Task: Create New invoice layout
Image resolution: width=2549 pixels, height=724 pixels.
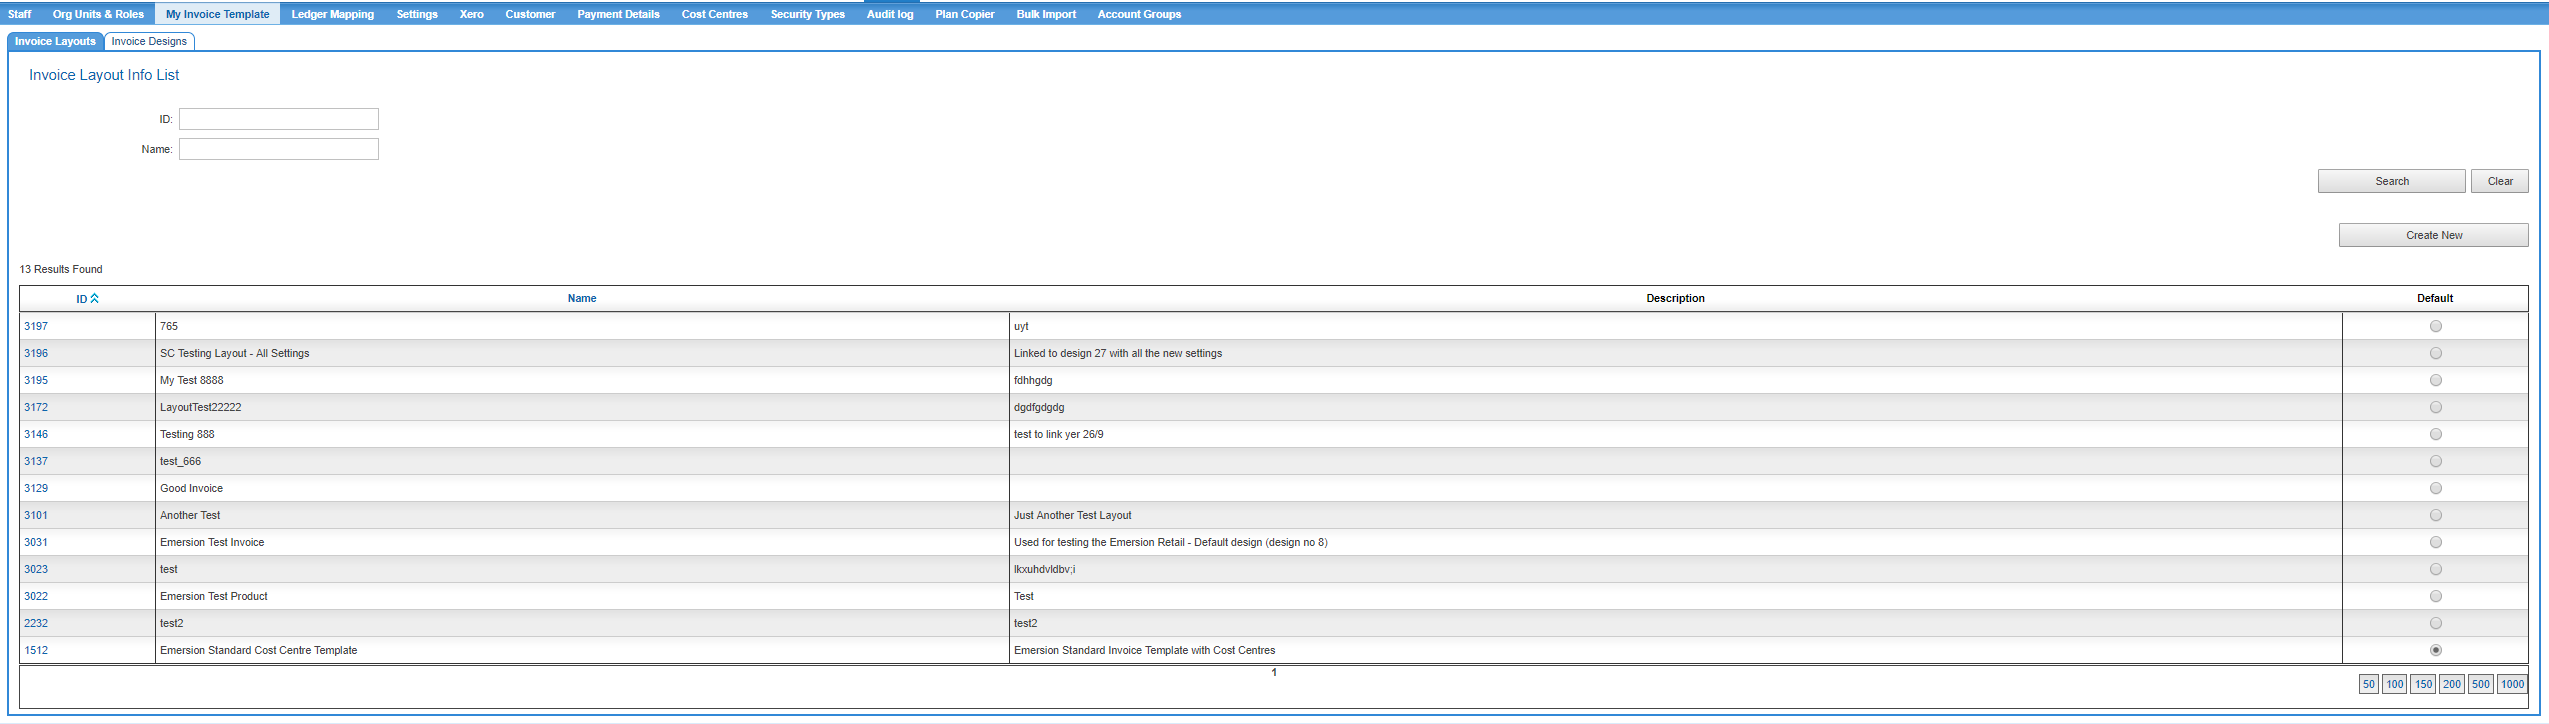Action: [x=2433, y=235]
